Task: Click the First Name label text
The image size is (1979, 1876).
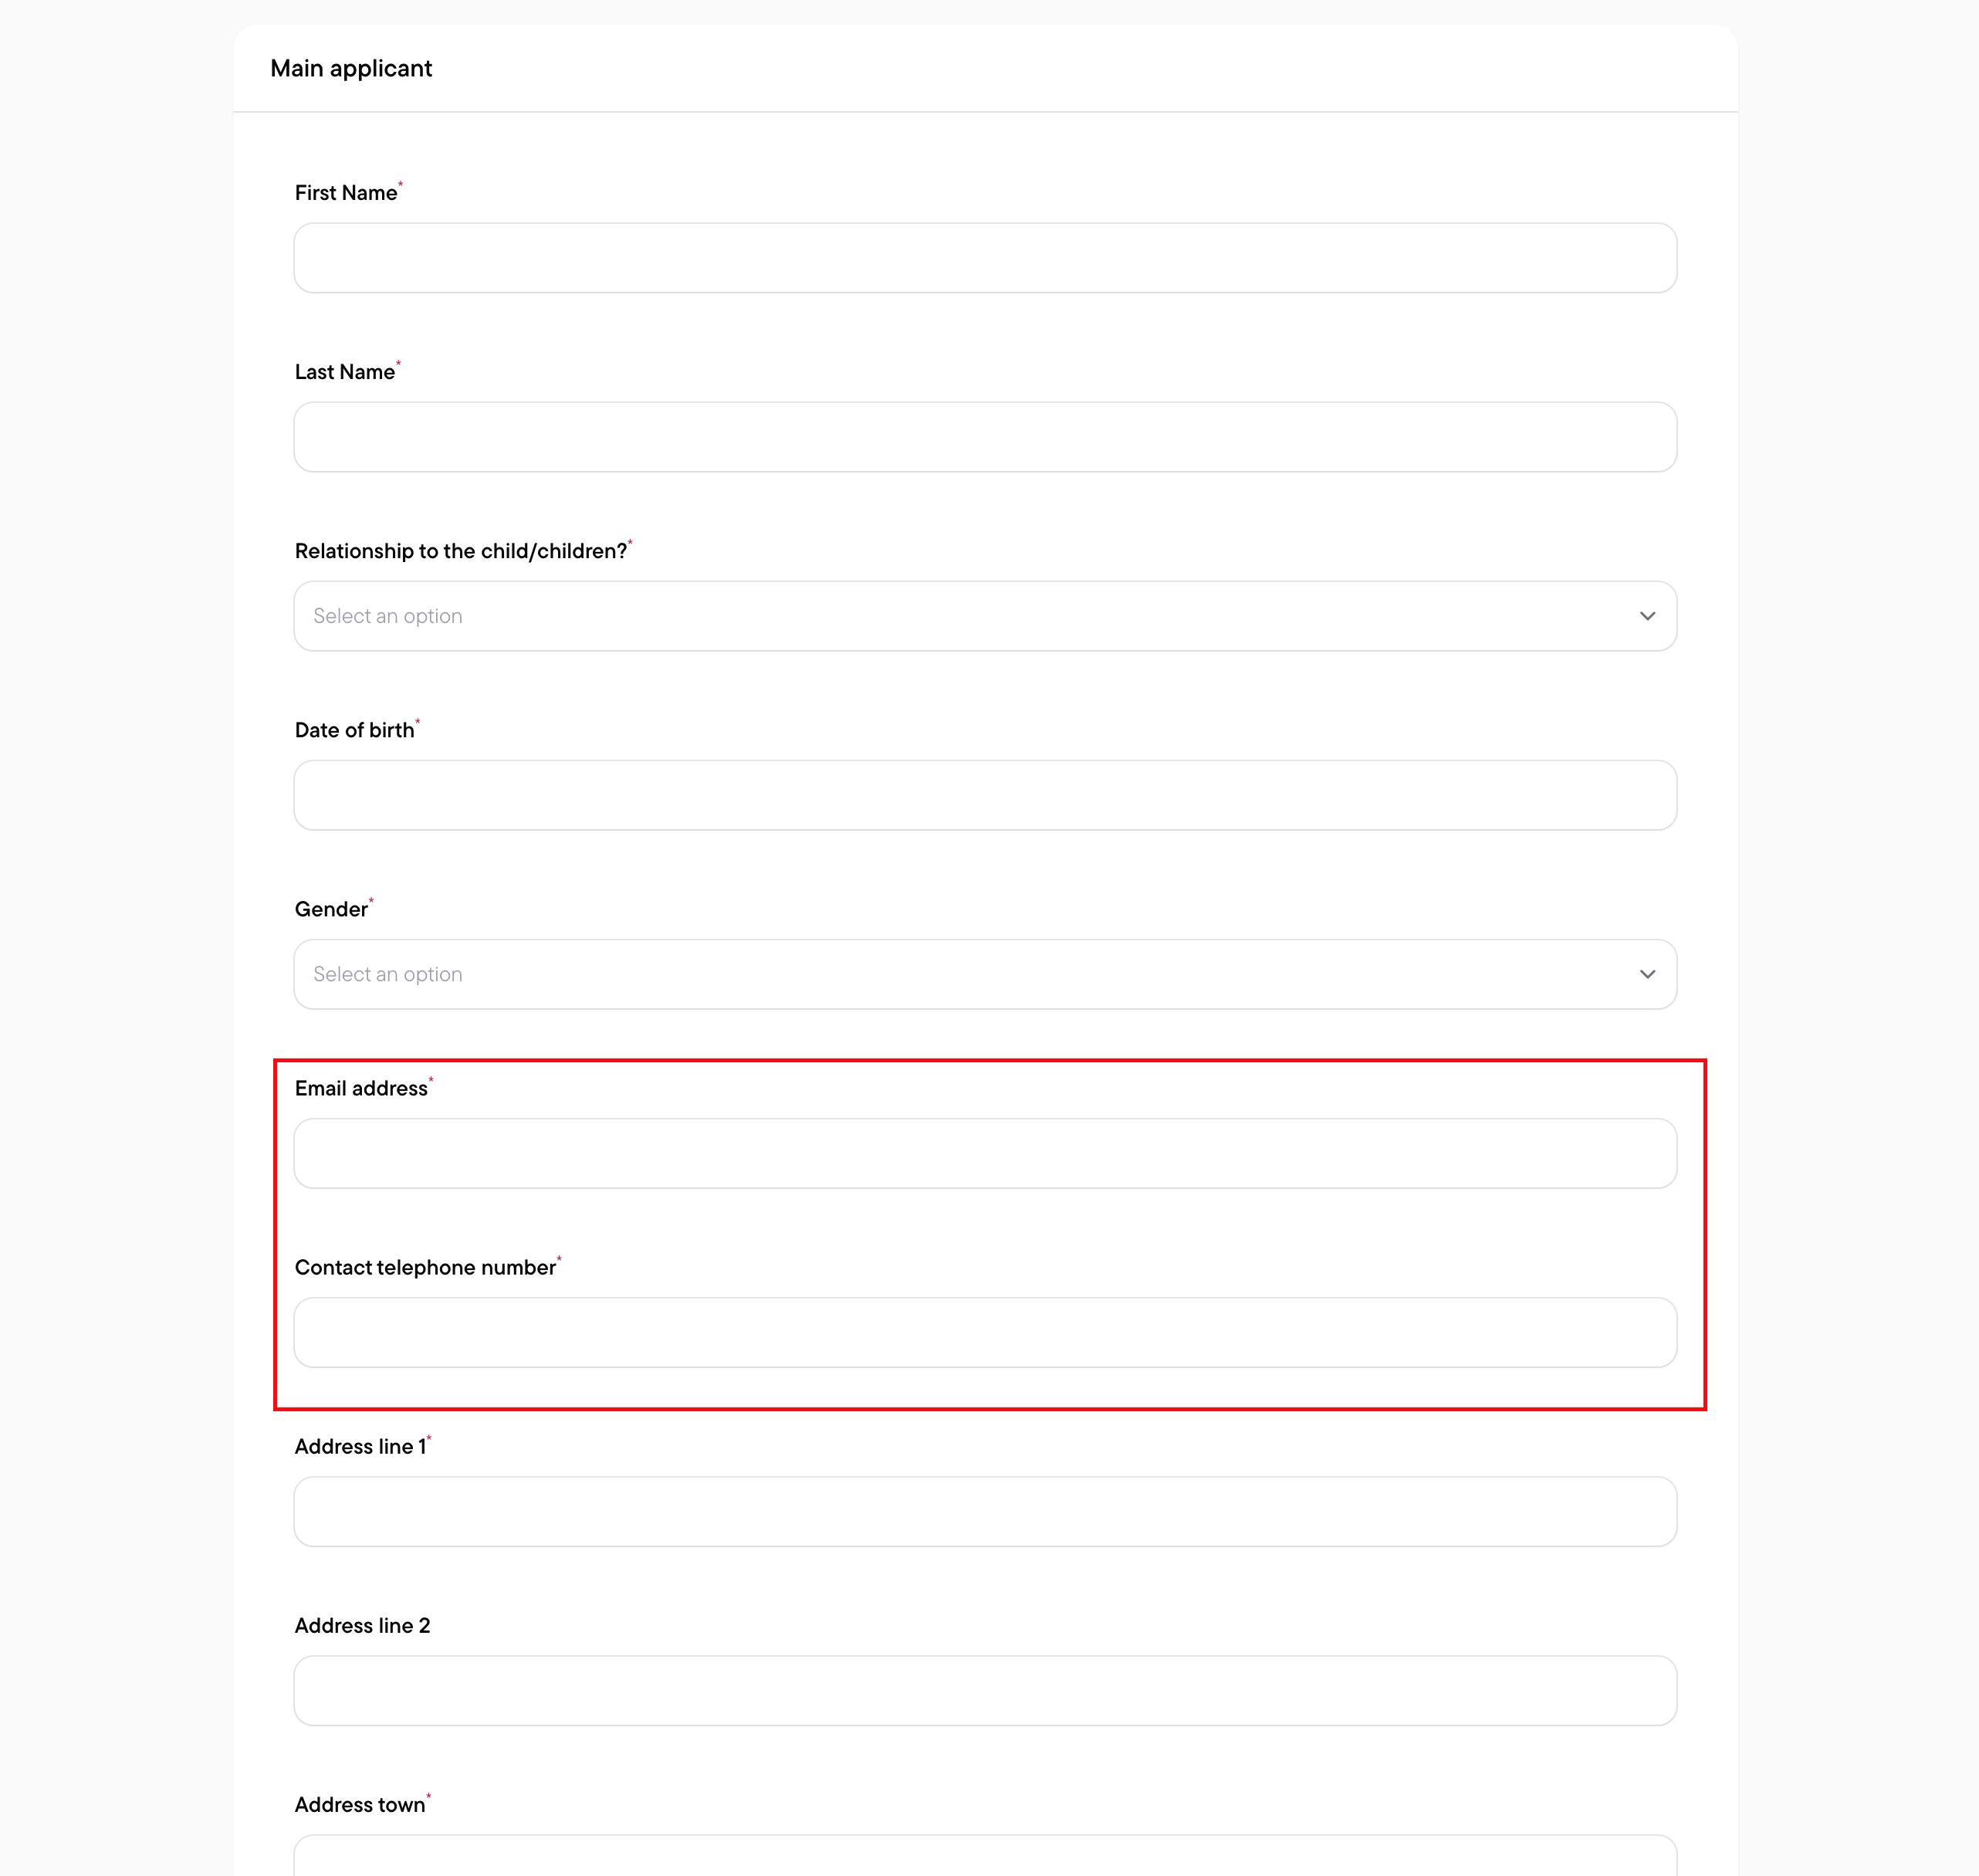Action: (x=346, y=193)
